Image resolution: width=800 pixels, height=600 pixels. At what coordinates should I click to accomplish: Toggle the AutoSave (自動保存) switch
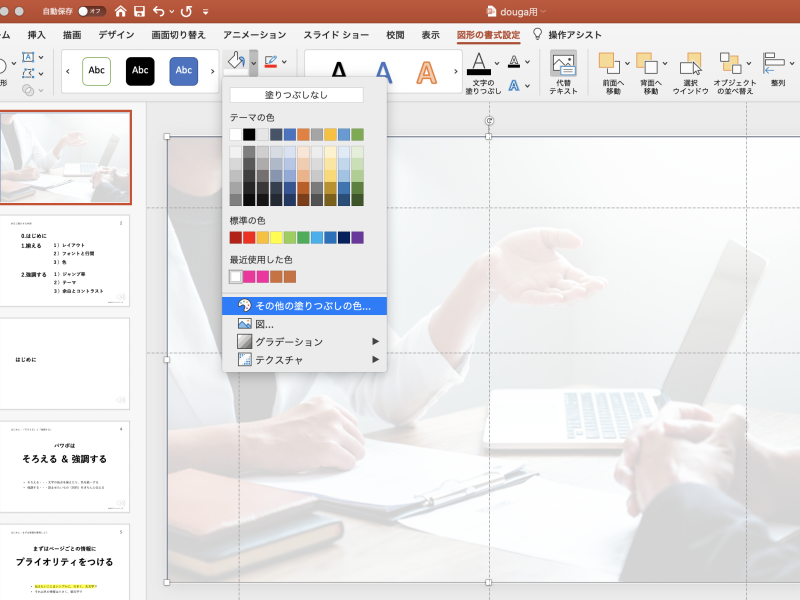(x=92, y=11)
